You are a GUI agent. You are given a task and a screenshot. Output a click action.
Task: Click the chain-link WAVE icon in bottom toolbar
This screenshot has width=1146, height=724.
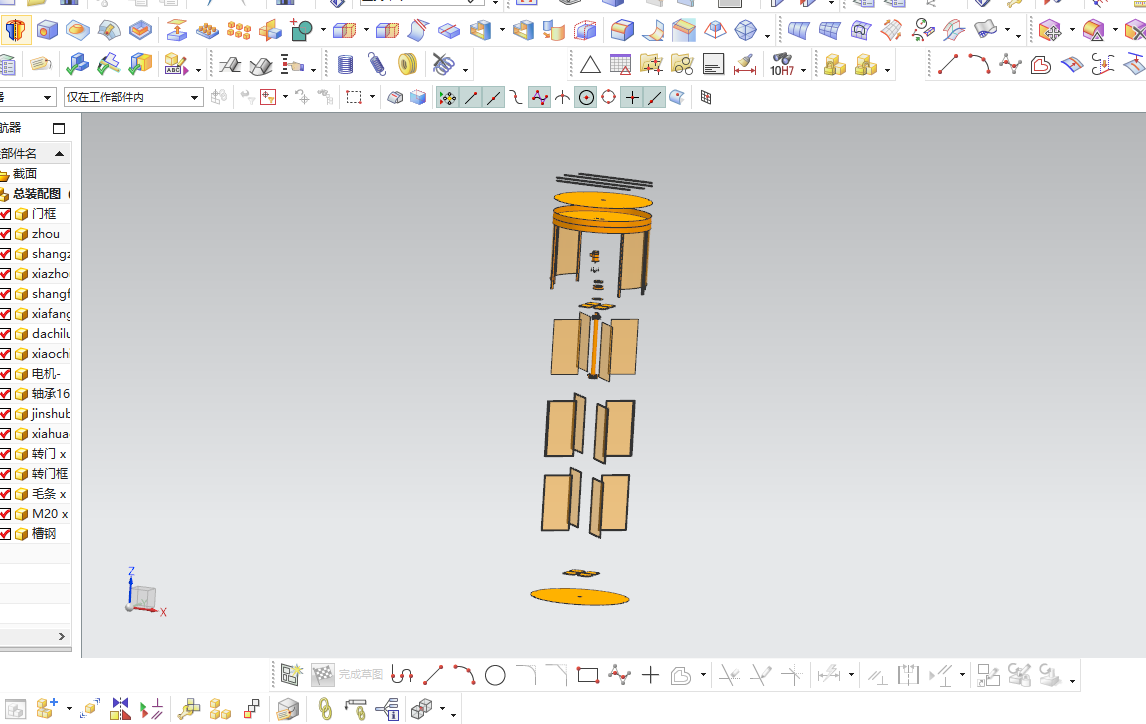pos(325,709)
